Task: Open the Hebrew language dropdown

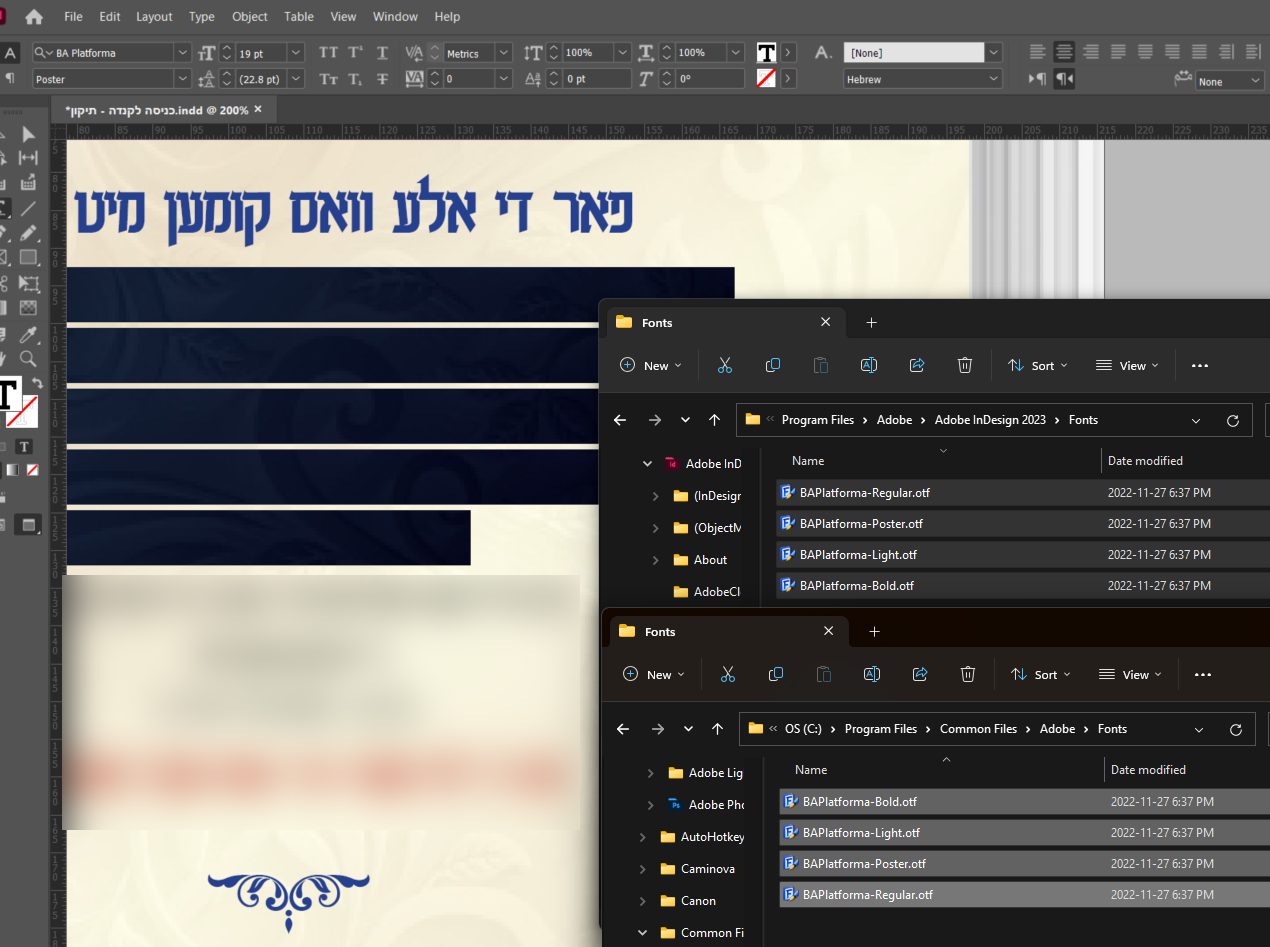Action: [994, 79]
